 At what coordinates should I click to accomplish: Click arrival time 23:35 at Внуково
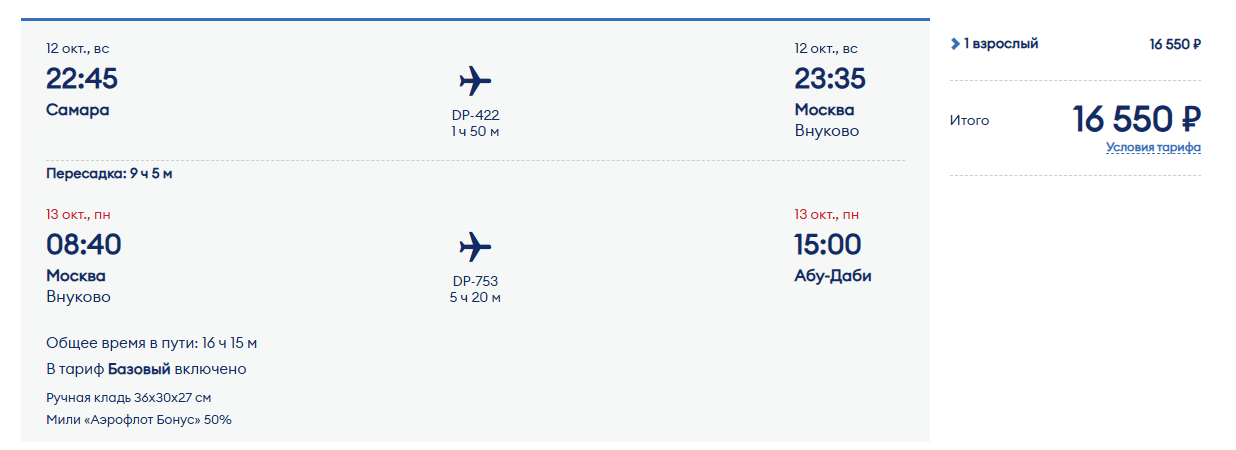pyautogui.click(x=830, y=78)
